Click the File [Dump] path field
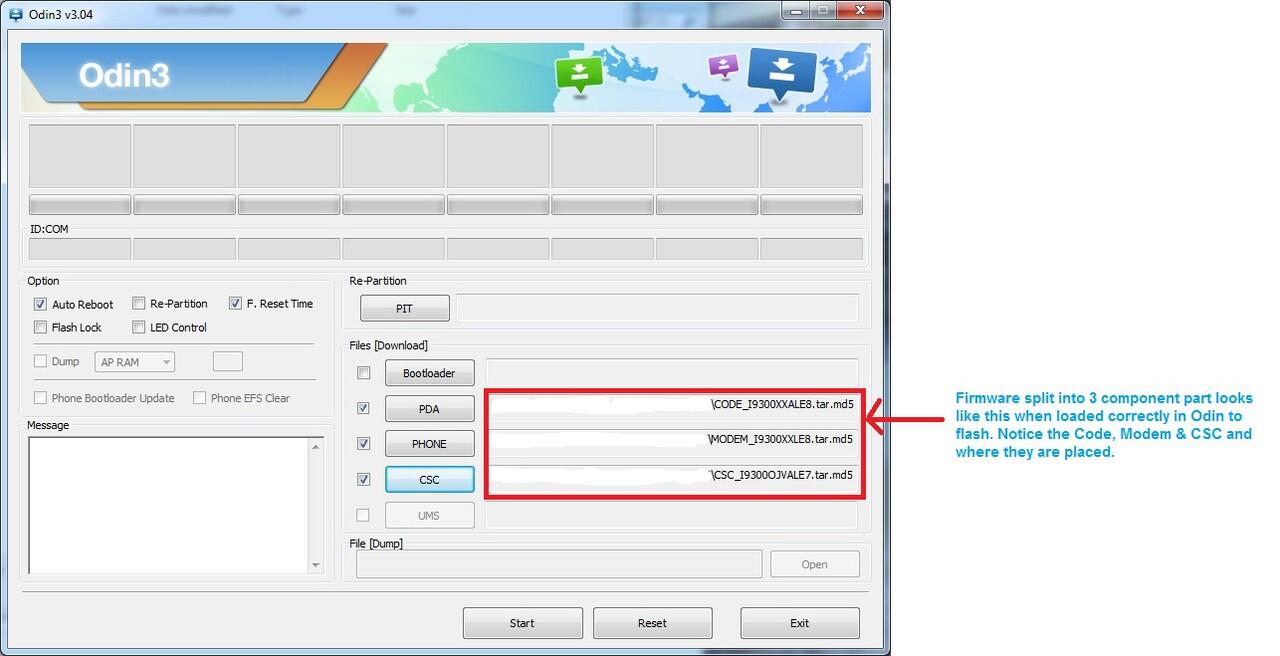 pyautogui.click(x=559, y=564)
